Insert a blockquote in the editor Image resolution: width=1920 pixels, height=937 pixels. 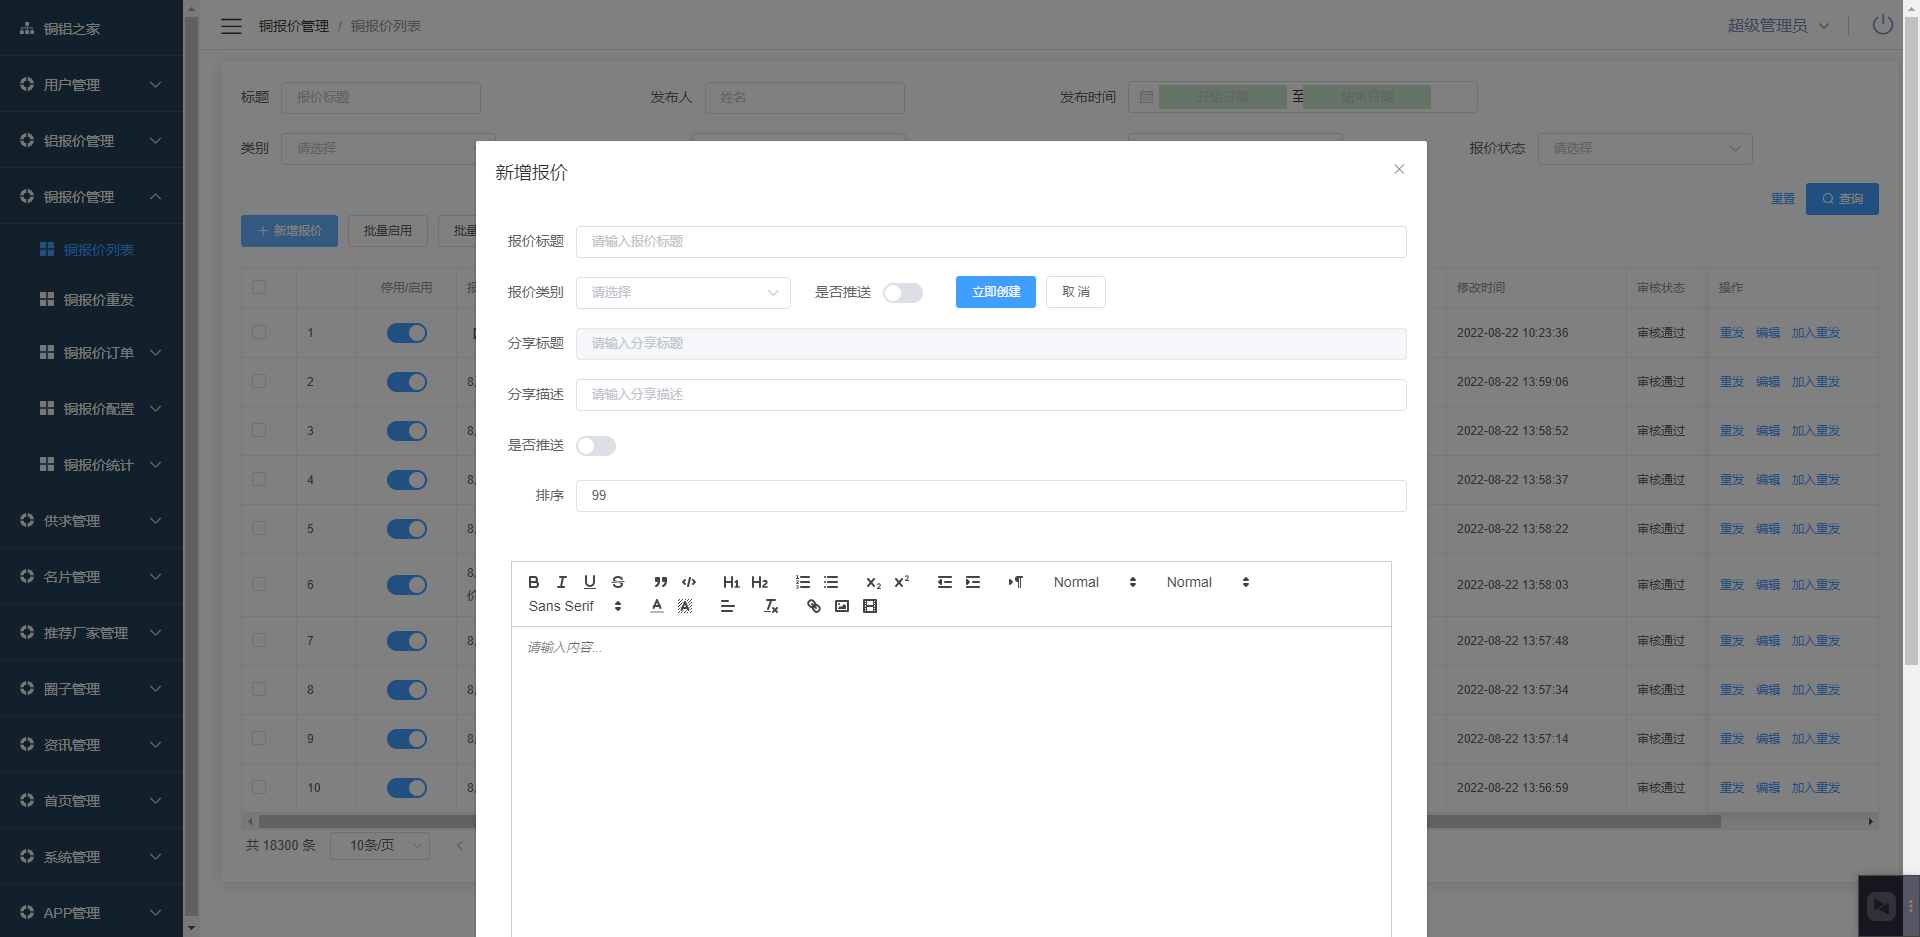[x=660, y=582]
